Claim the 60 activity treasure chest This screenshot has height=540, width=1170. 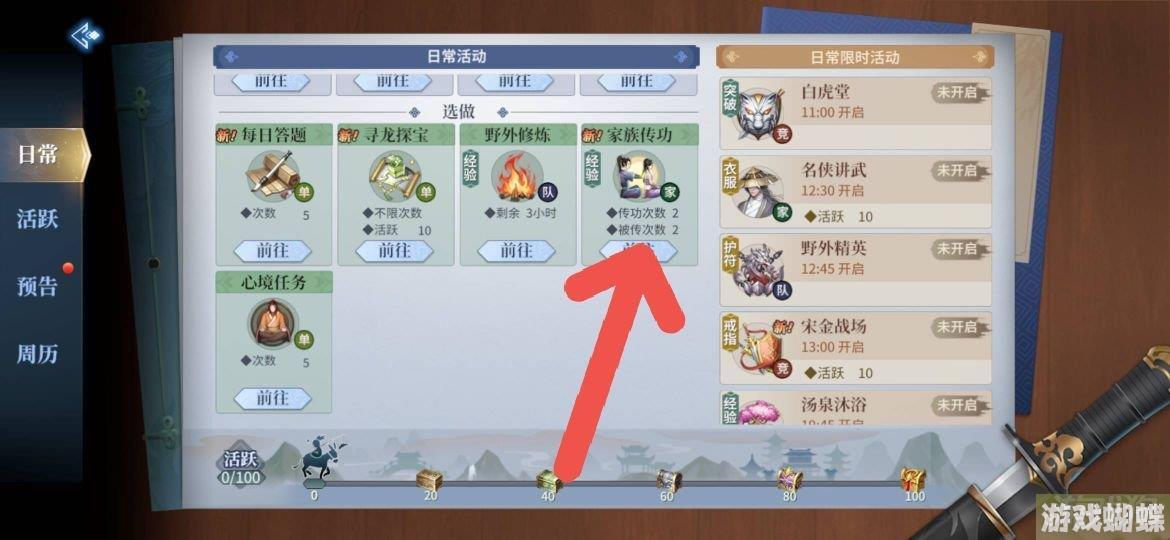pos(669,480)
